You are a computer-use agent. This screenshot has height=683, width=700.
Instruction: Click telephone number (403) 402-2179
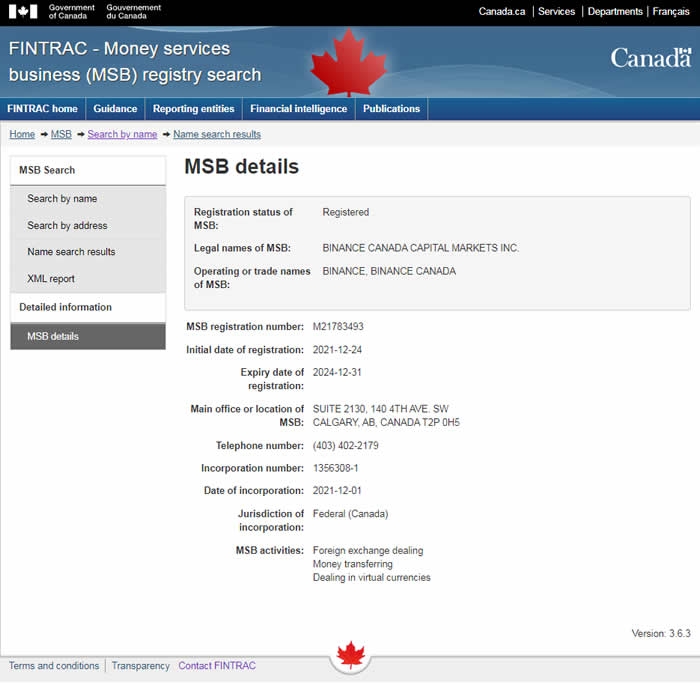click(x=346, y=446)
